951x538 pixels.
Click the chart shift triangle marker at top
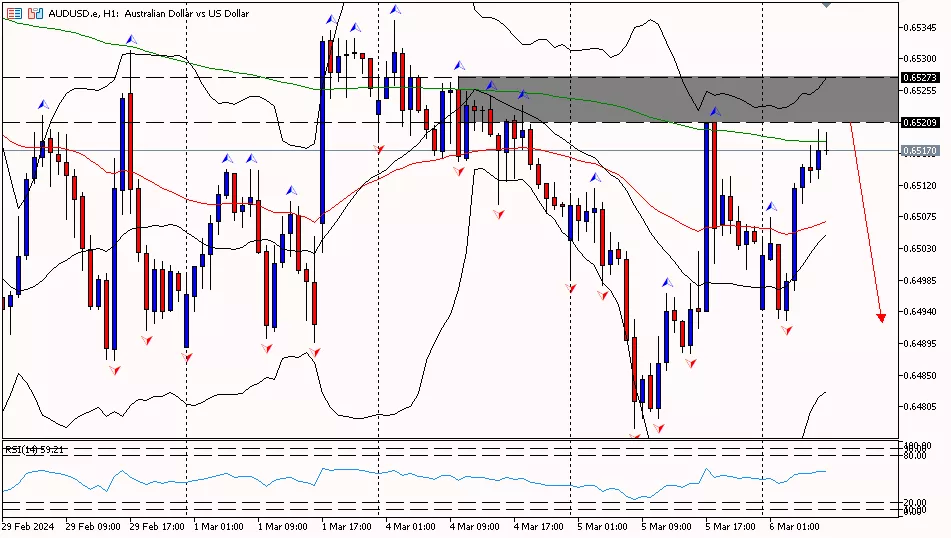[x=826, y=4]
